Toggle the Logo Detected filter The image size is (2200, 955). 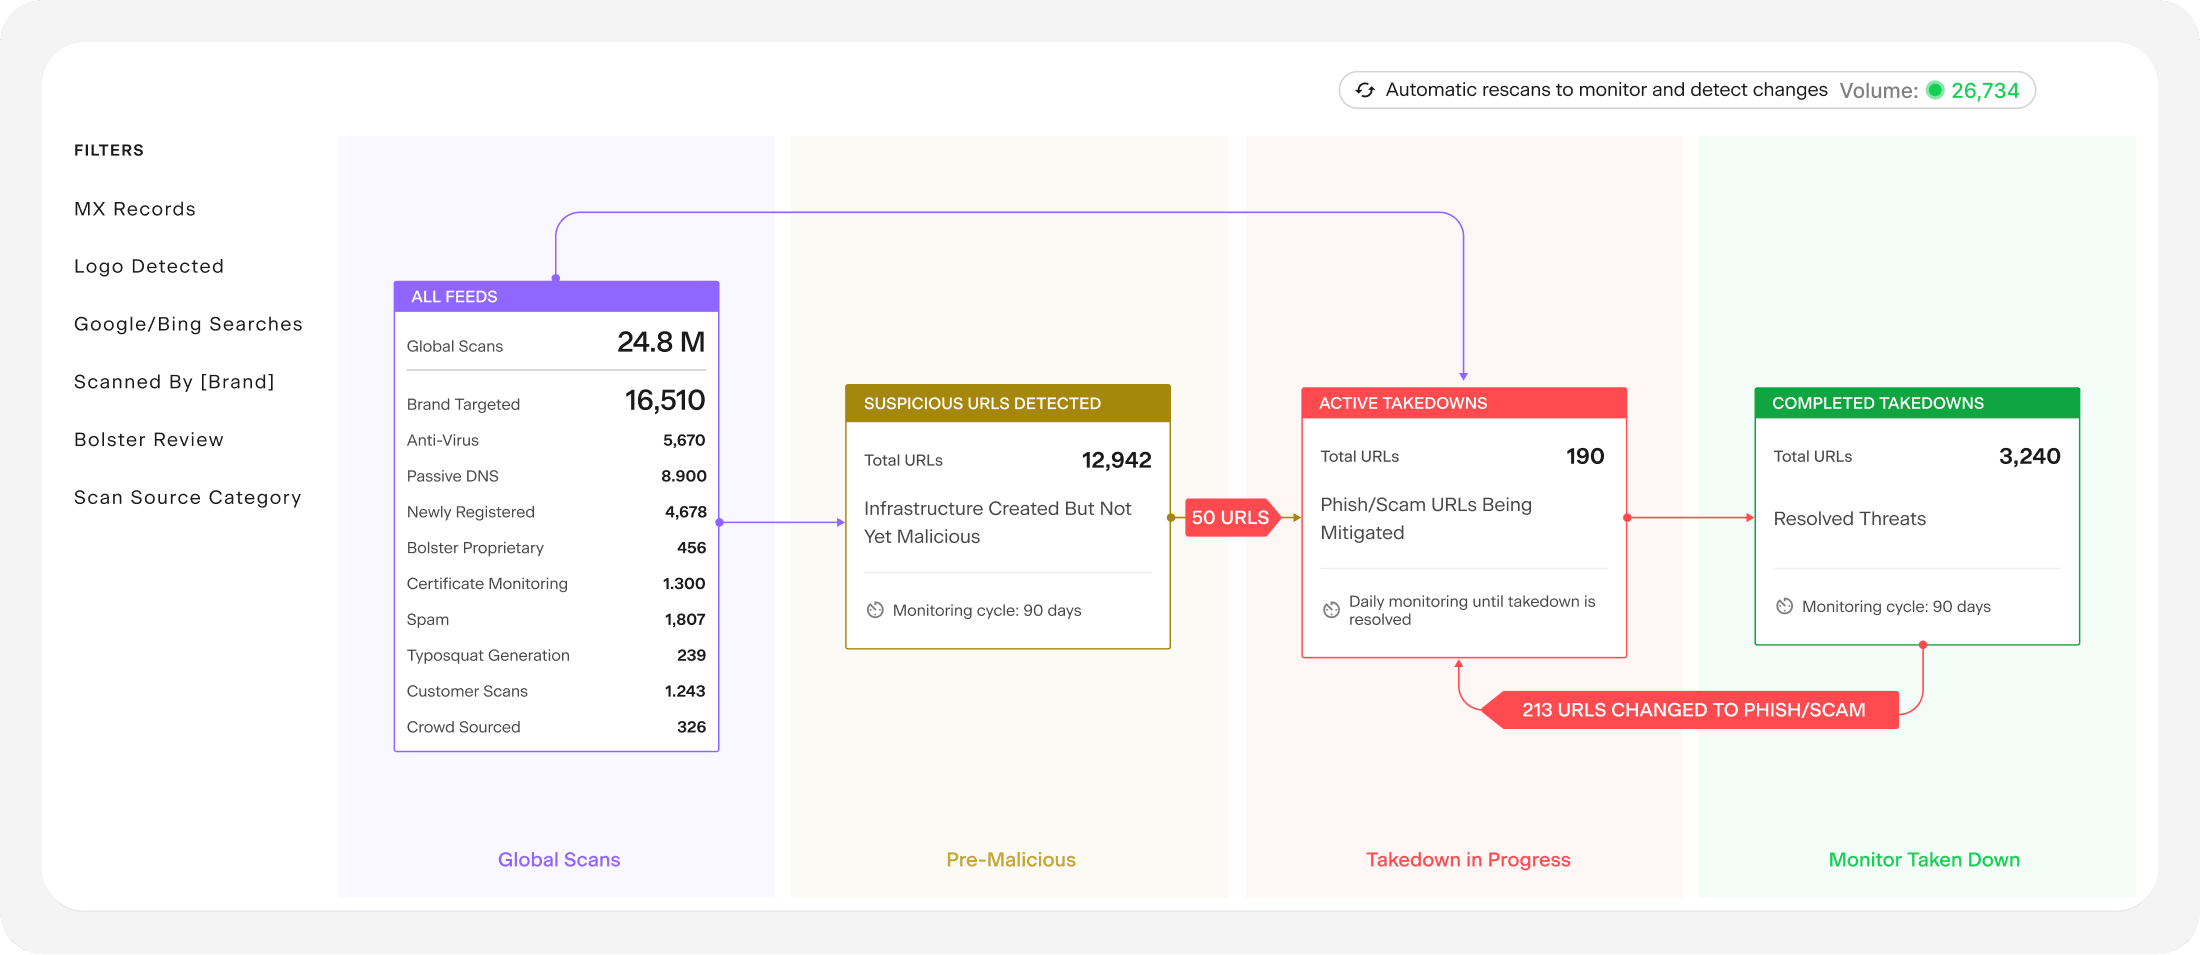(148, 266)
